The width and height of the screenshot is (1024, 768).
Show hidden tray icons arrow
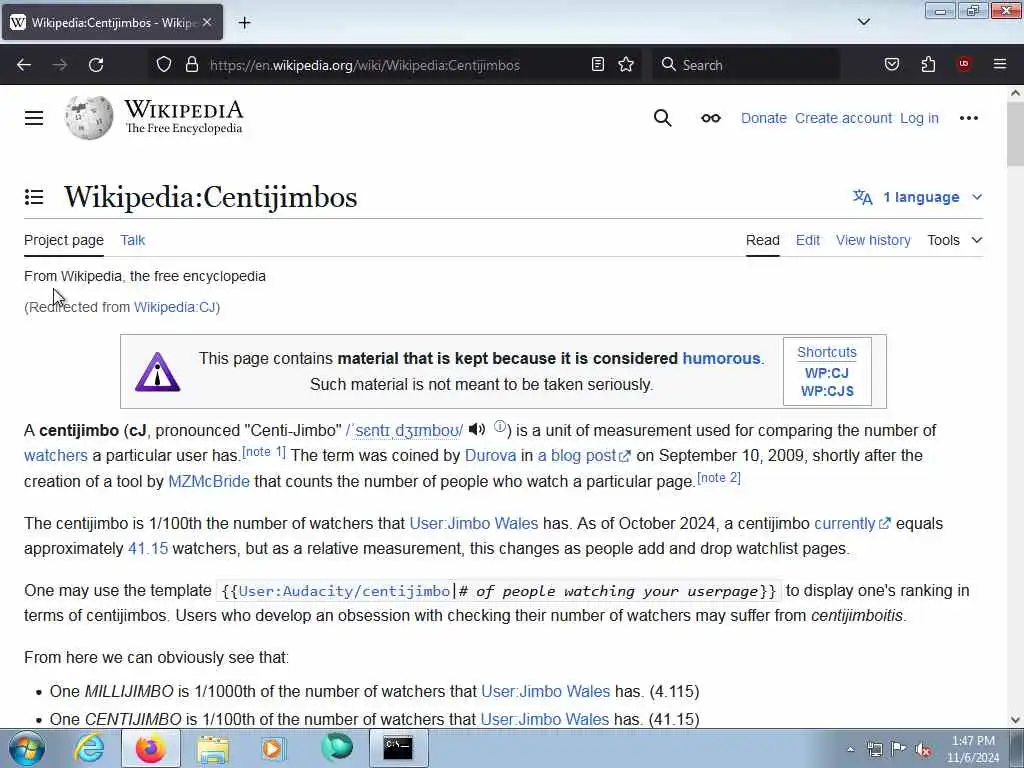[850, 749]
